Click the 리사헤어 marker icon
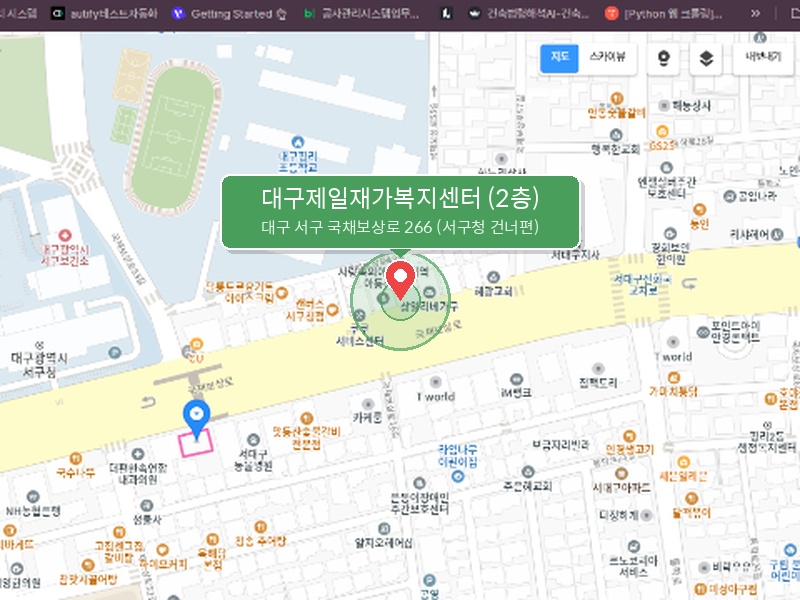Screen dimensions: 800x600 click(777, 234)
